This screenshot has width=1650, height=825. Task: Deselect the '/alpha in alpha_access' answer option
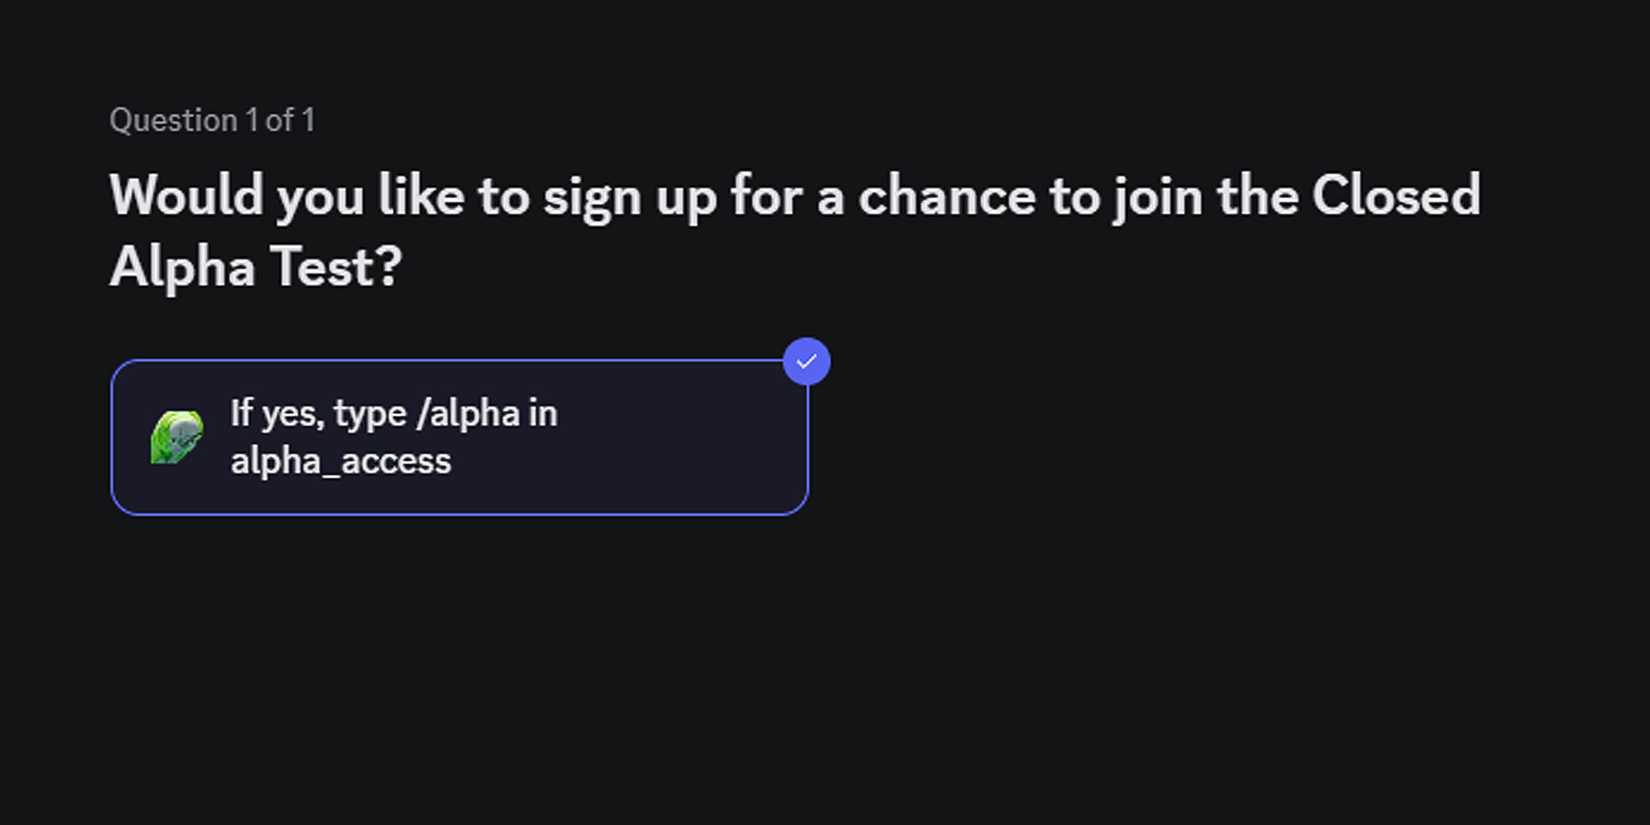pyautogui.click(x=460, y=437)
